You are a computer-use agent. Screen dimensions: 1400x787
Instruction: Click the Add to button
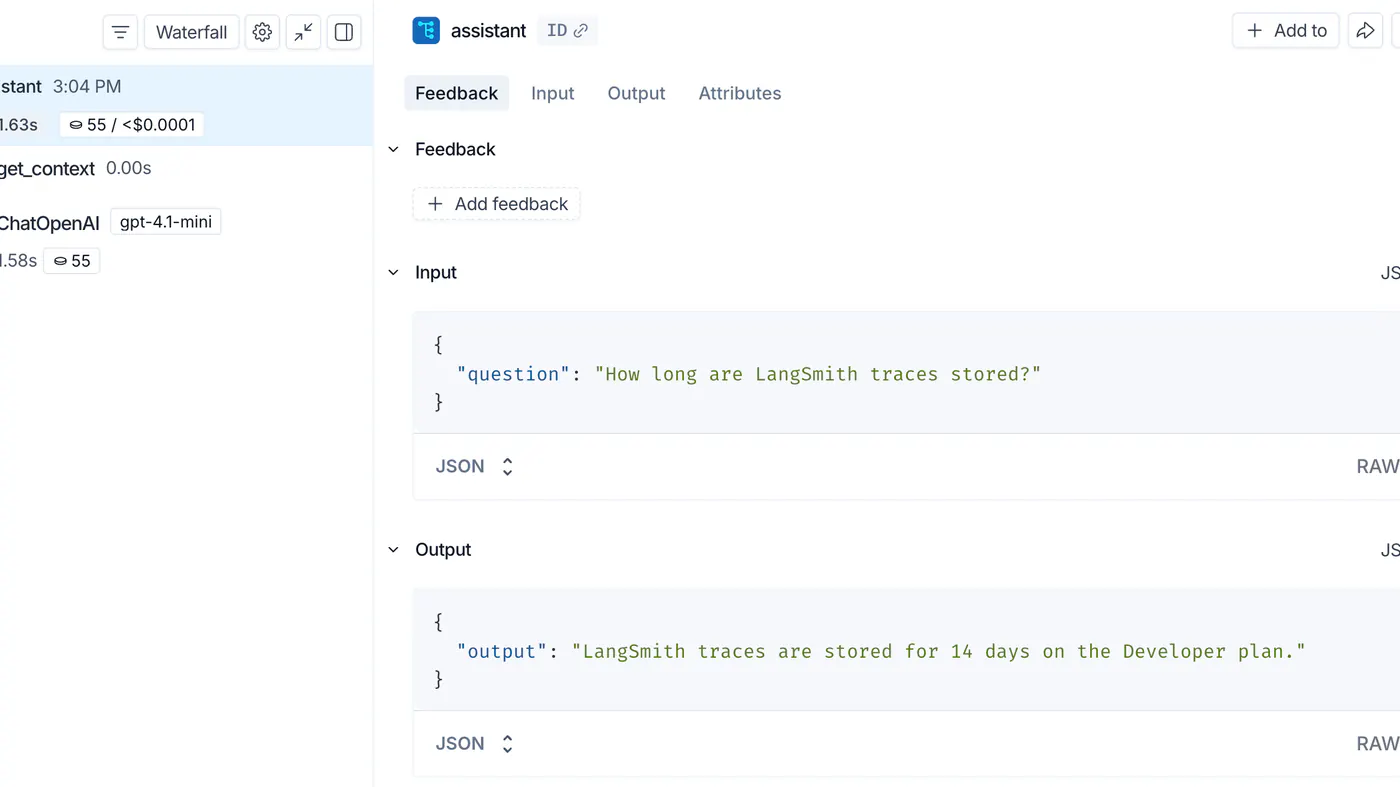[1286, 31]
